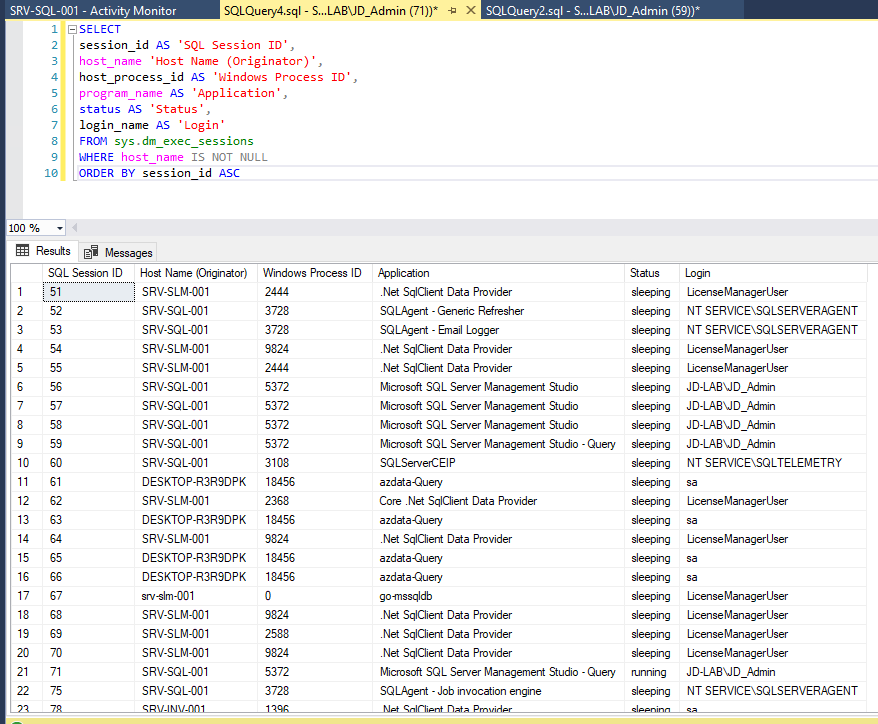Click the Windows Process ID column header
Viewport: 878px width, 724px height.
click(x=311, y=273)
